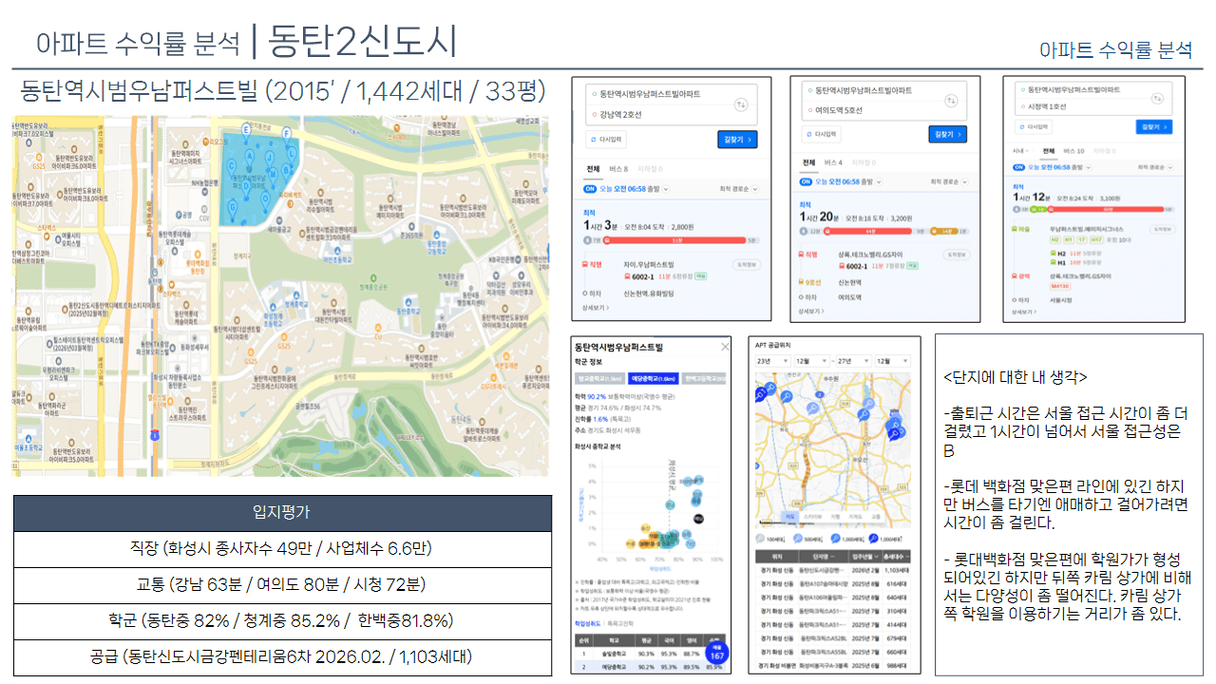The width and height of the screenshot is (1216, 684).
Task: Select the 버스 10 tab
Action: [x=1073, y=151]
